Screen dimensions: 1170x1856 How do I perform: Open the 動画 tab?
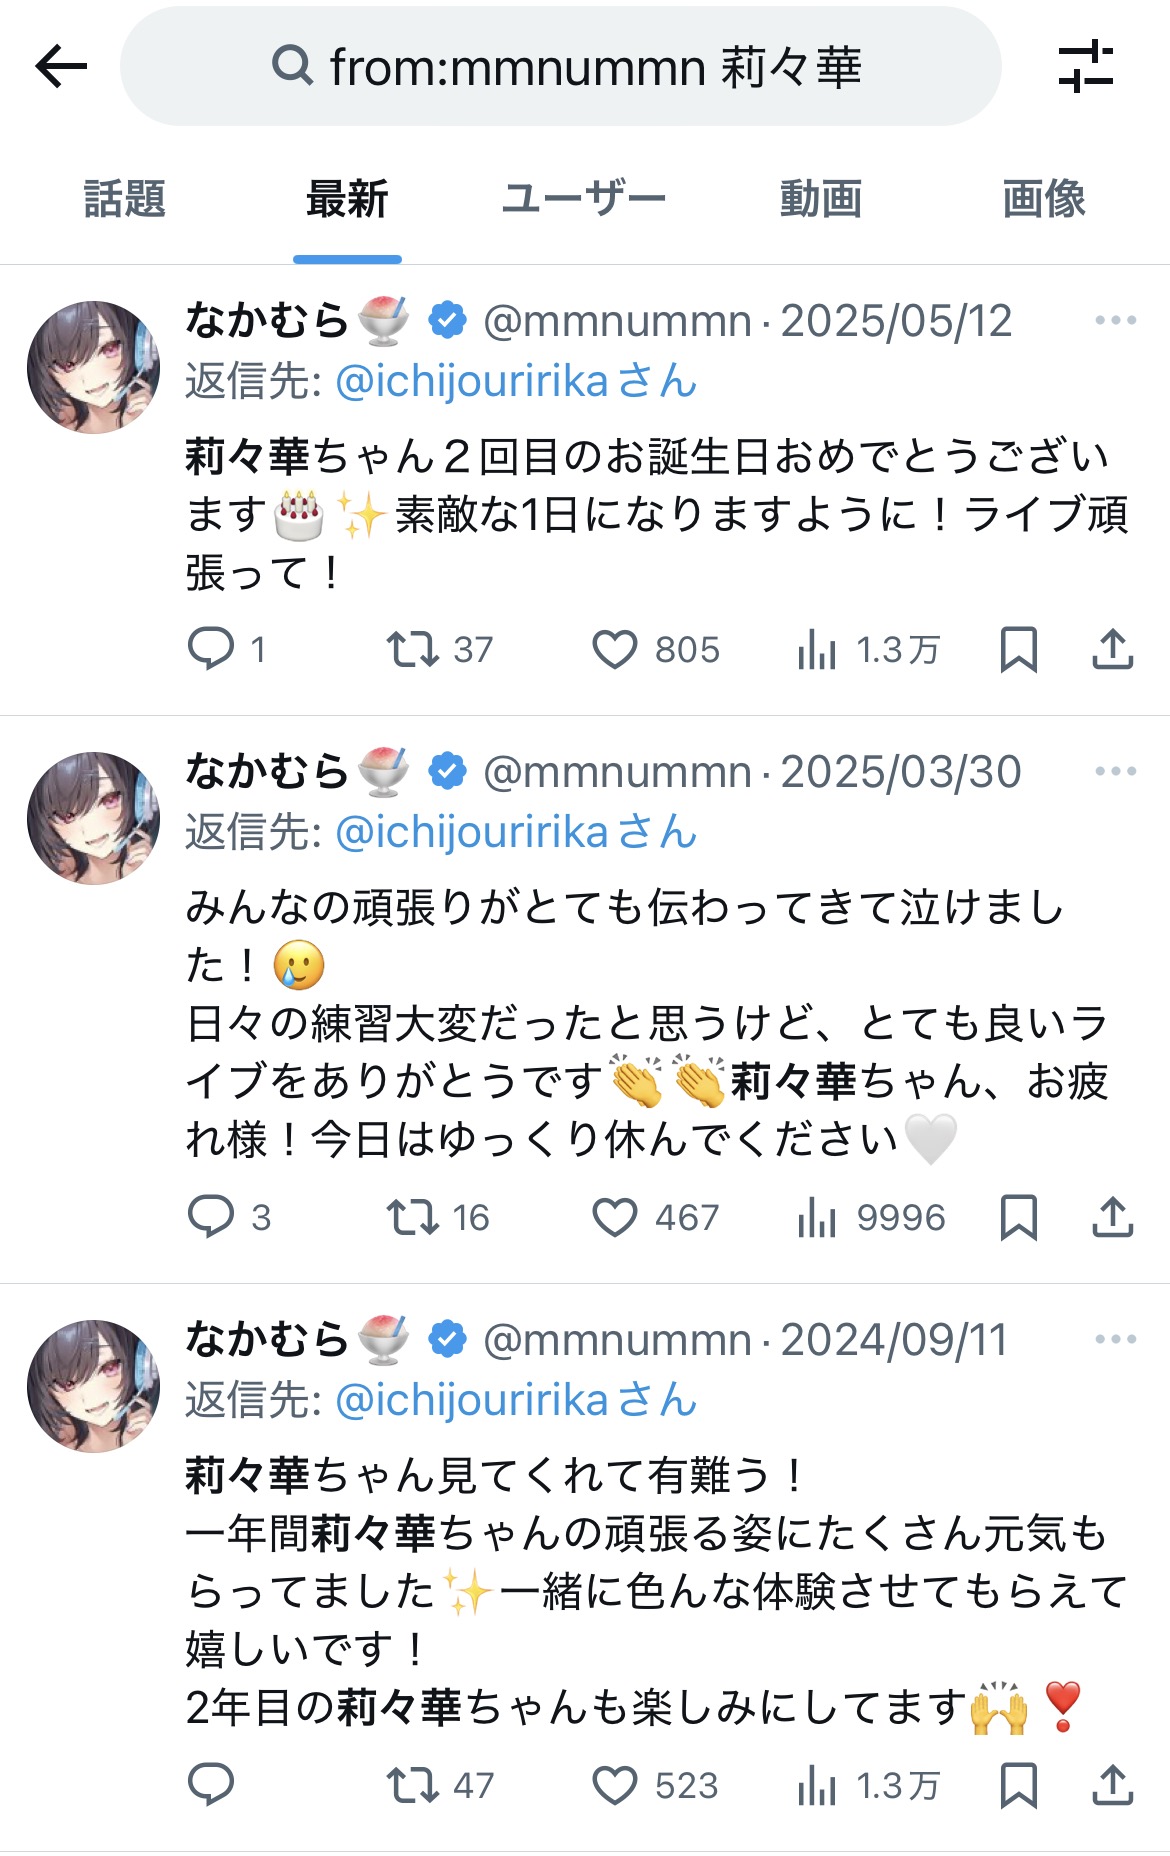[820, 199]
